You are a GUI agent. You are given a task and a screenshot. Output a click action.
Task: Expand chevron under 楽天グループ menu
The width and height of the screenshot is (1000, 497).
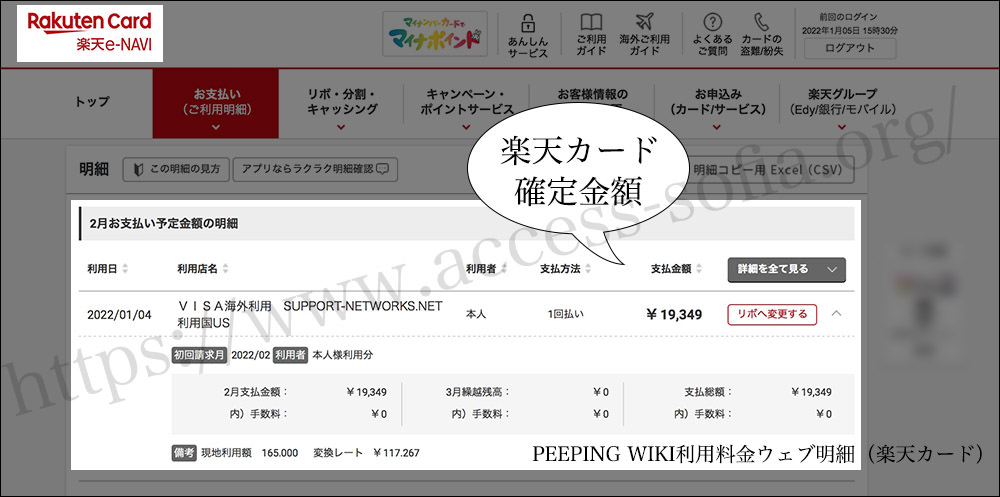(842, 128)
